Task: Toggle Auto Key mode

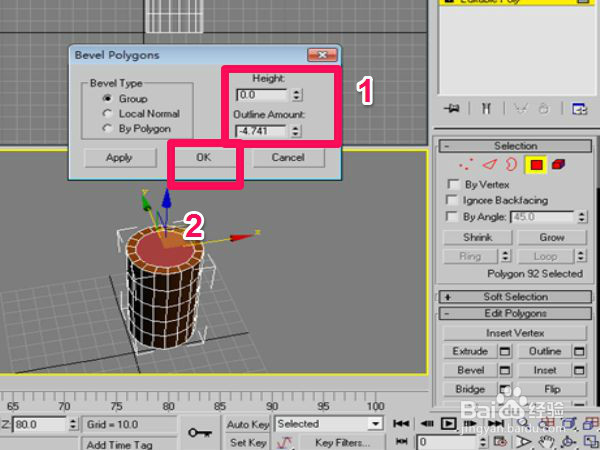Action: point(248,424)
